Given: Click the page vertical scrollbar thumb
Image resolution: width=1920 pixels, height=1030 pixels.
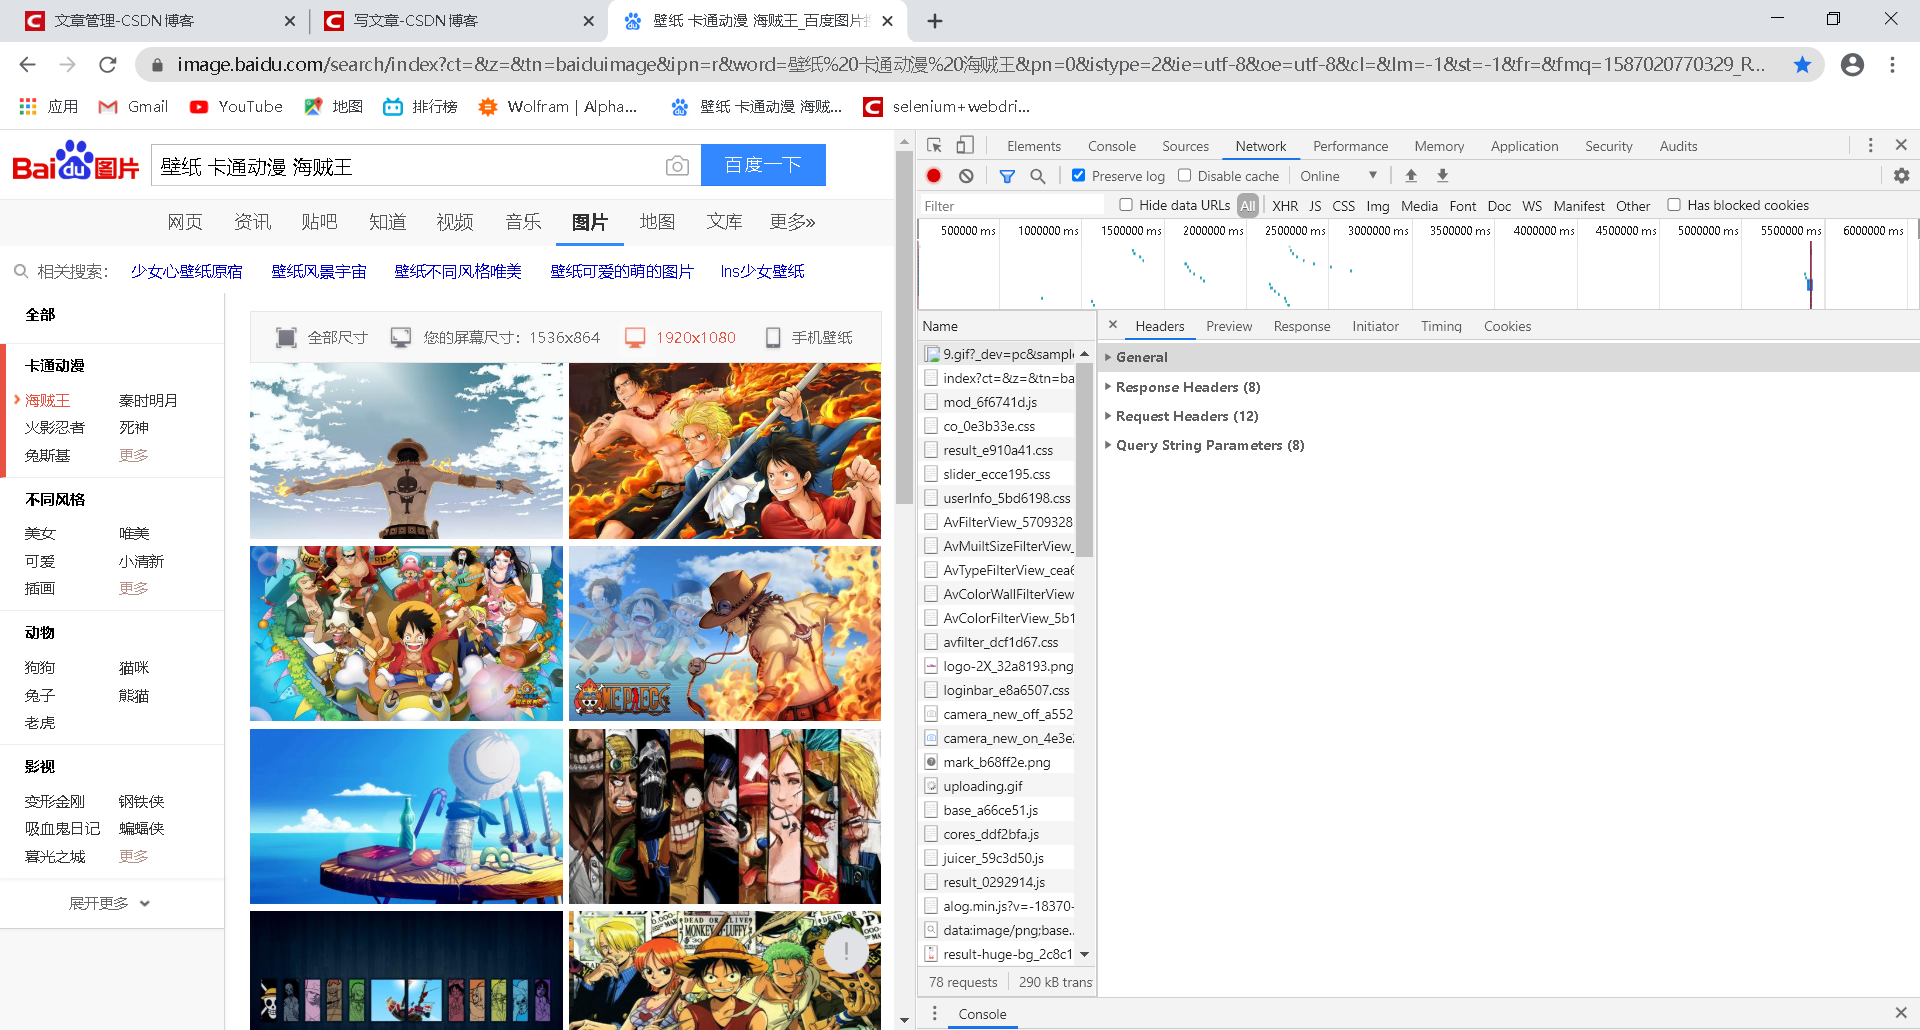Looking at the screenshot, I should pyautogui.click(x=904, y=327).
